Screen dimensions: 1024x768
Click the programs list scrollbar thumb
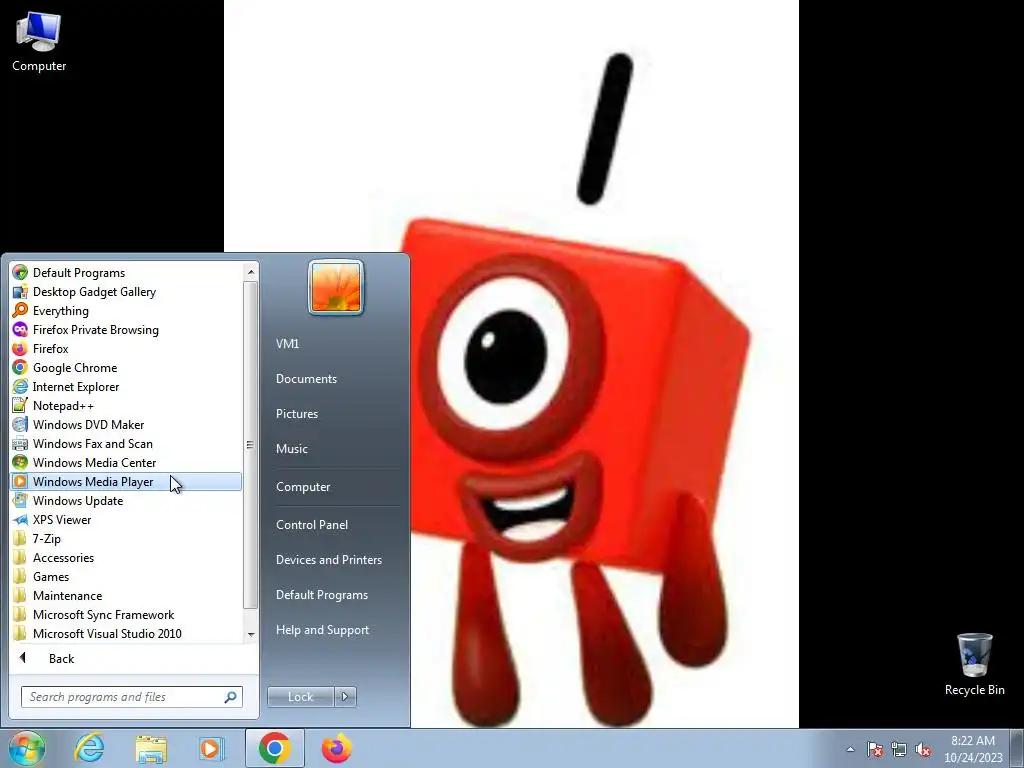pyautogui.click(x=251, y=445)
